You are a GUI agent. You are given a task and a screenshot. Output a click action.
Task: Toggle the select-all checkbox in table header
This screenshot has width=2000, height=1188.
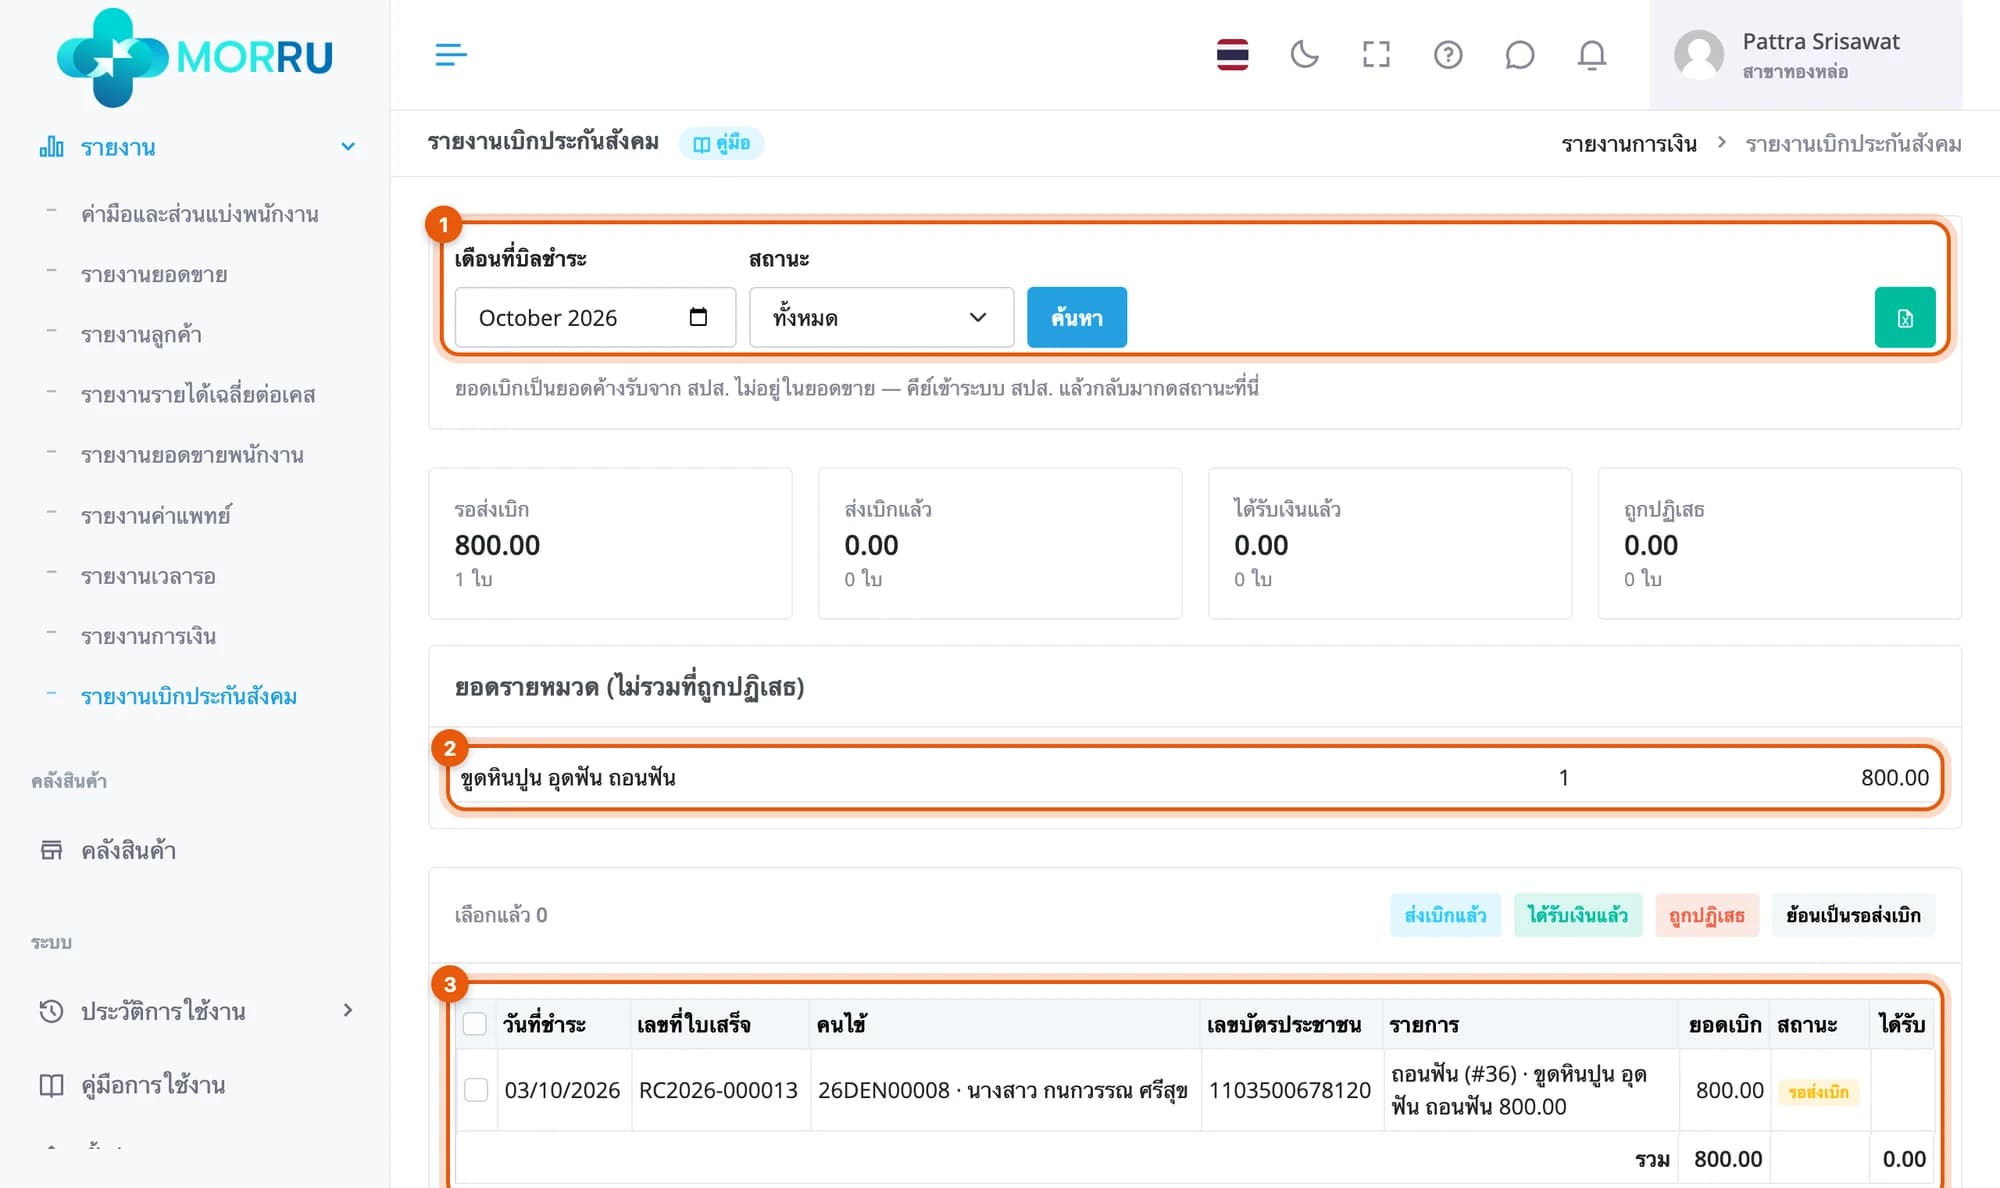click(475, 1024)
